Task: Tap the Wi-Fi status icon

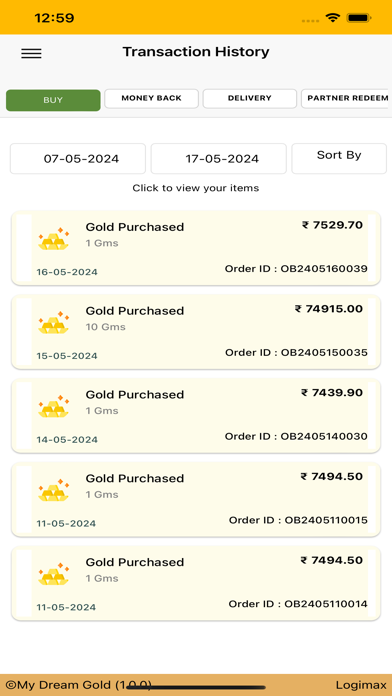Action: click(332, 18)
